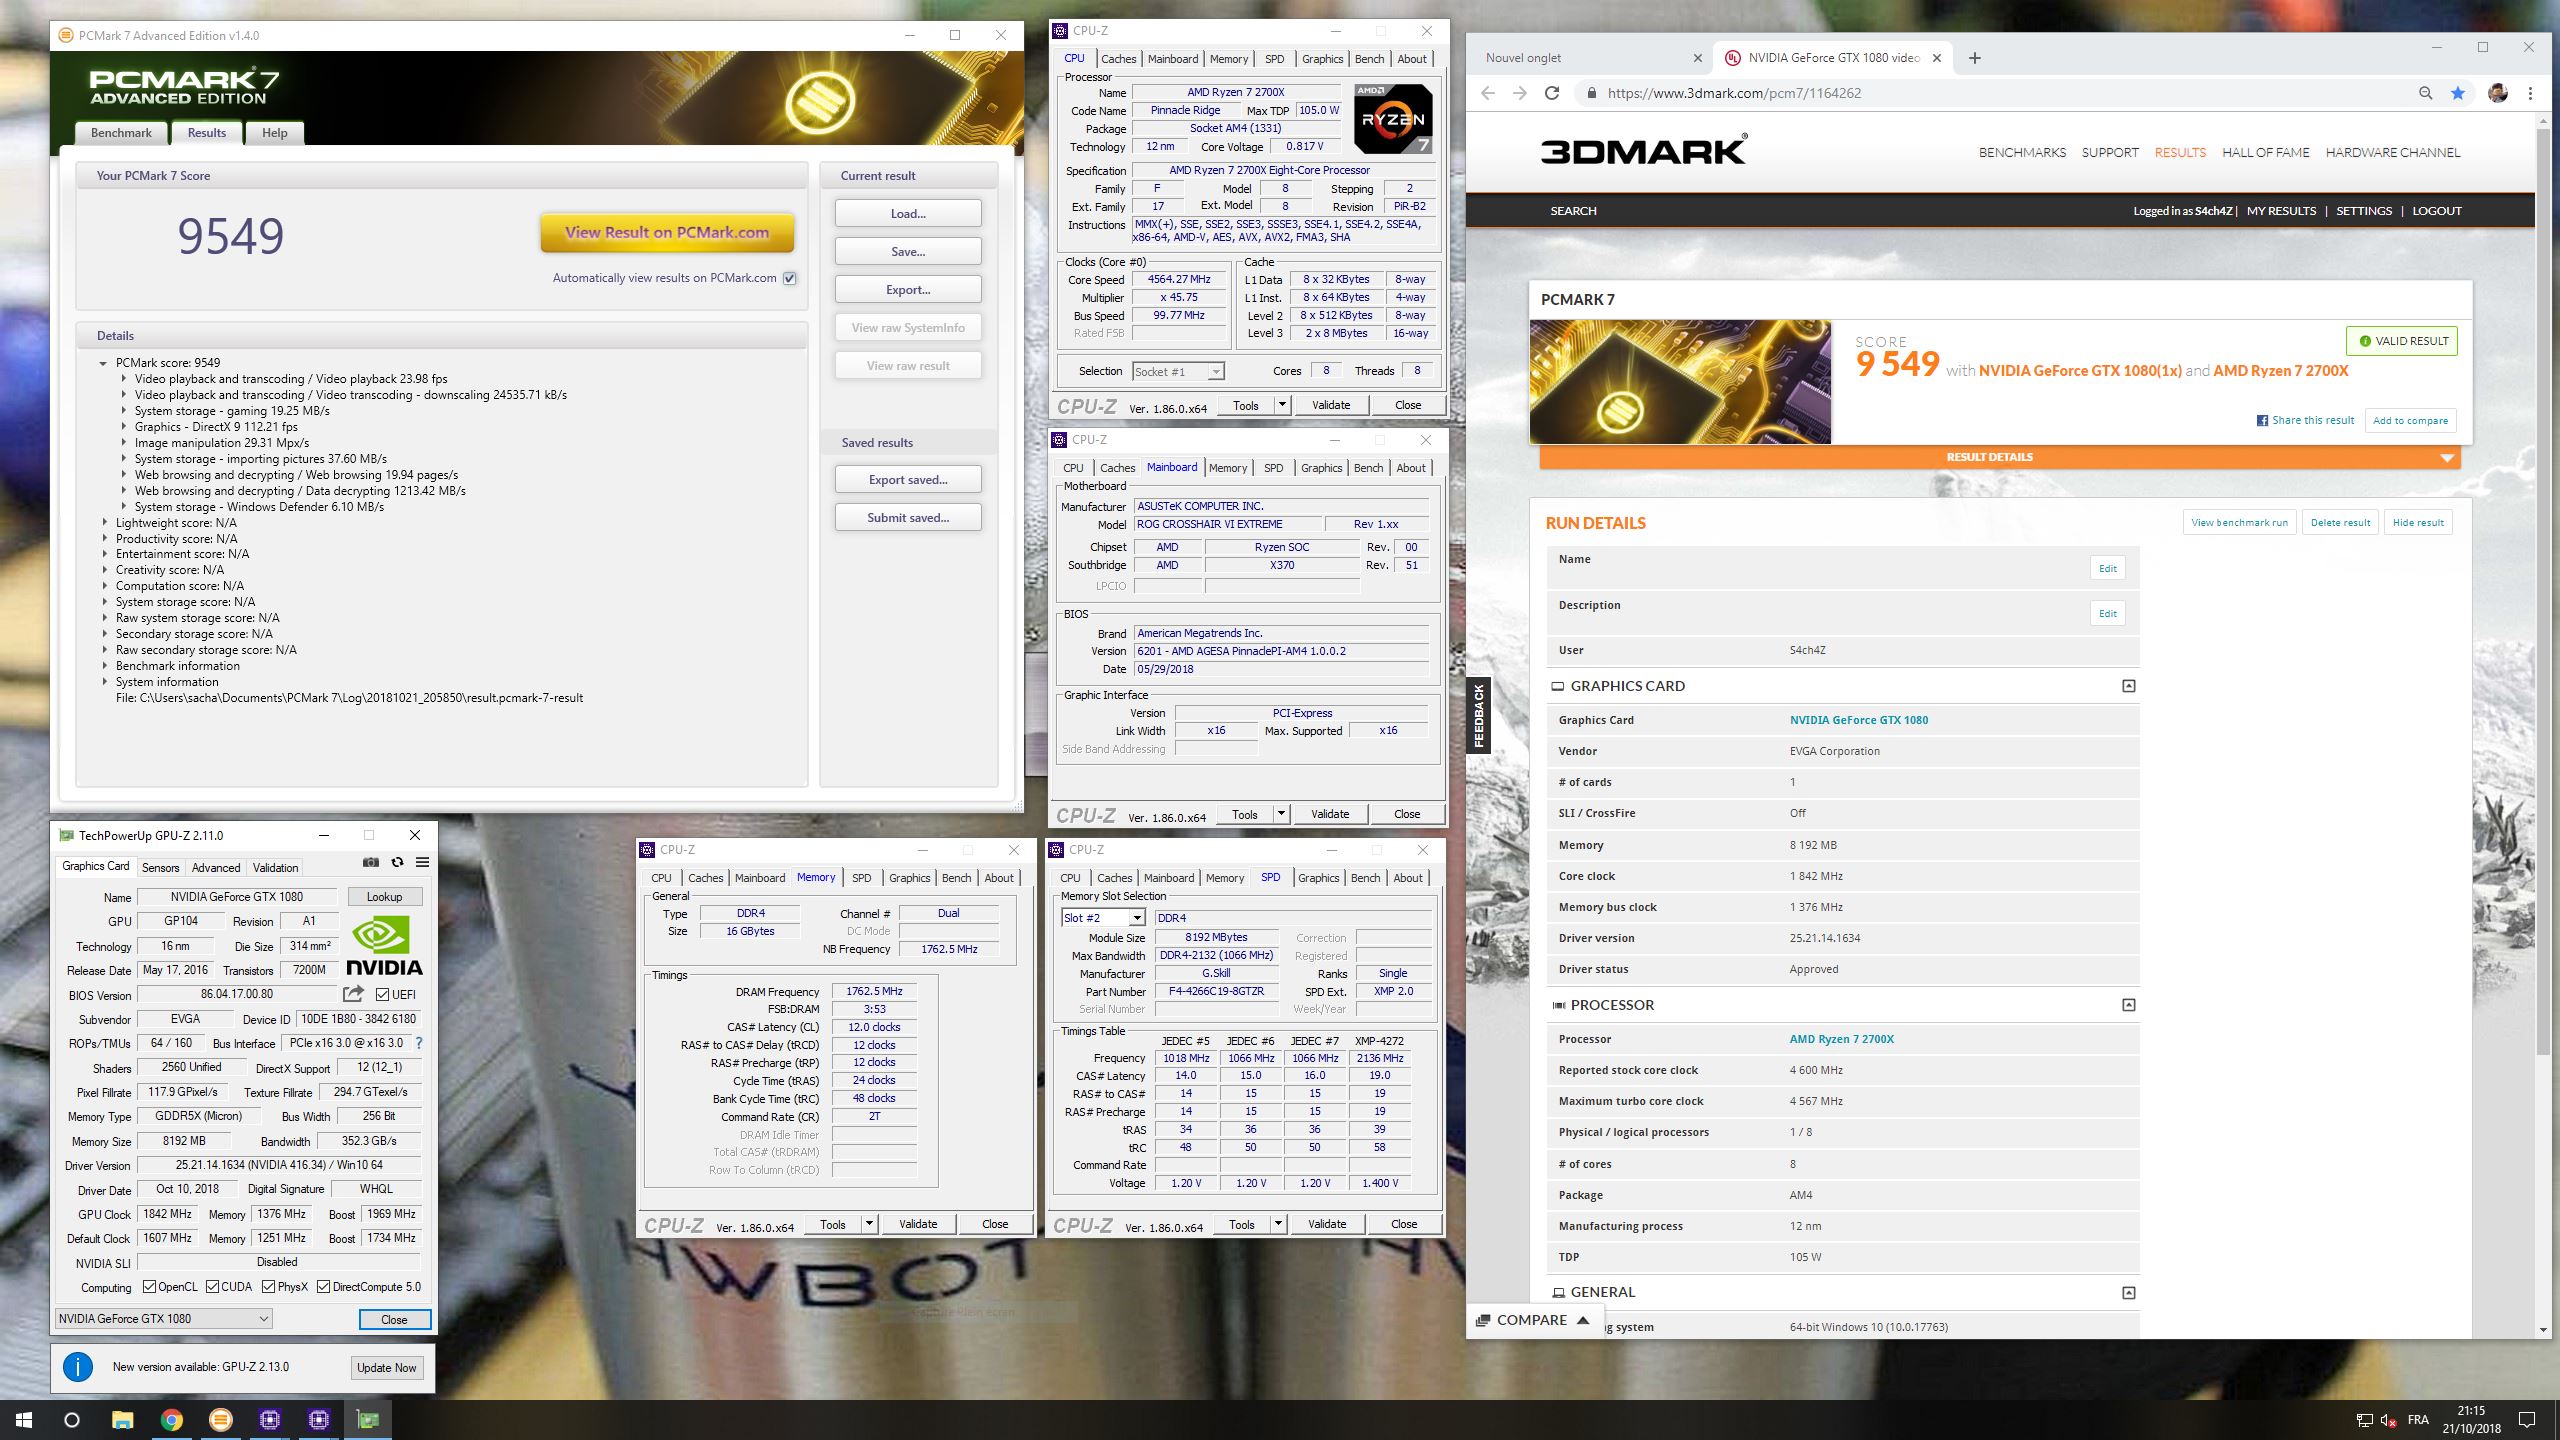Click the GPU-Z screenshot camera icon
This screenshot has height=1440, width=2560.
pyautogui.click(x=371, y=862)
